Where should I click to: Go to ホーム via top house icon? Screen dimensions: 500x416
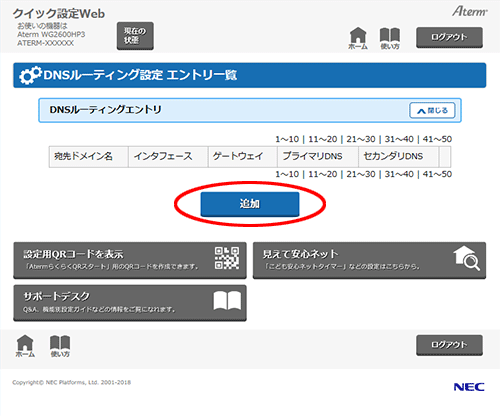click(x=358, y=38)
